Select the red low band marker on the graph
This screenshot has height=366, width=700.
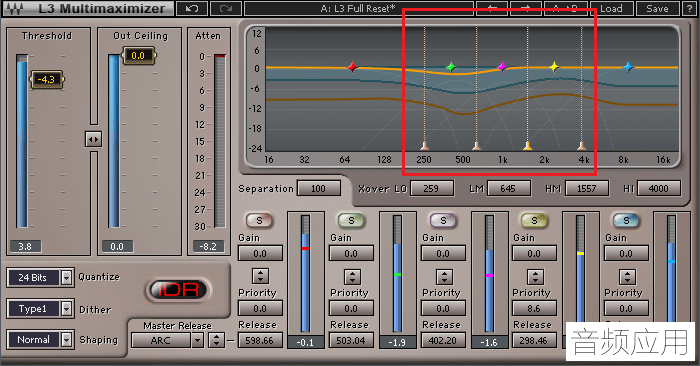click(x=352, y=67)
